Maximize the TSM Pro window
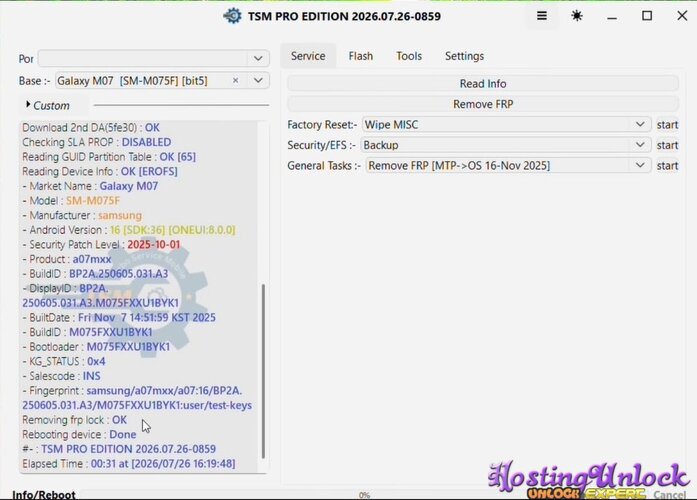The image size is (697, 500). 647,16
